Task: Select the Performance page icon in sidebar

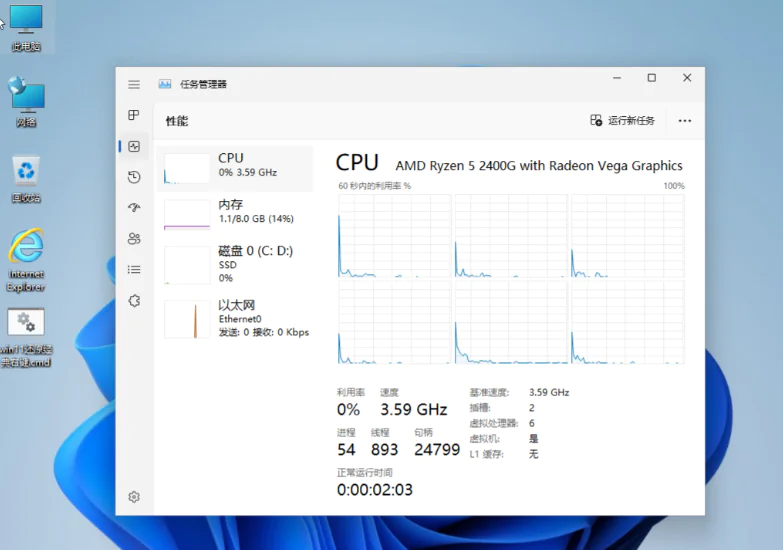Action: 134,146
